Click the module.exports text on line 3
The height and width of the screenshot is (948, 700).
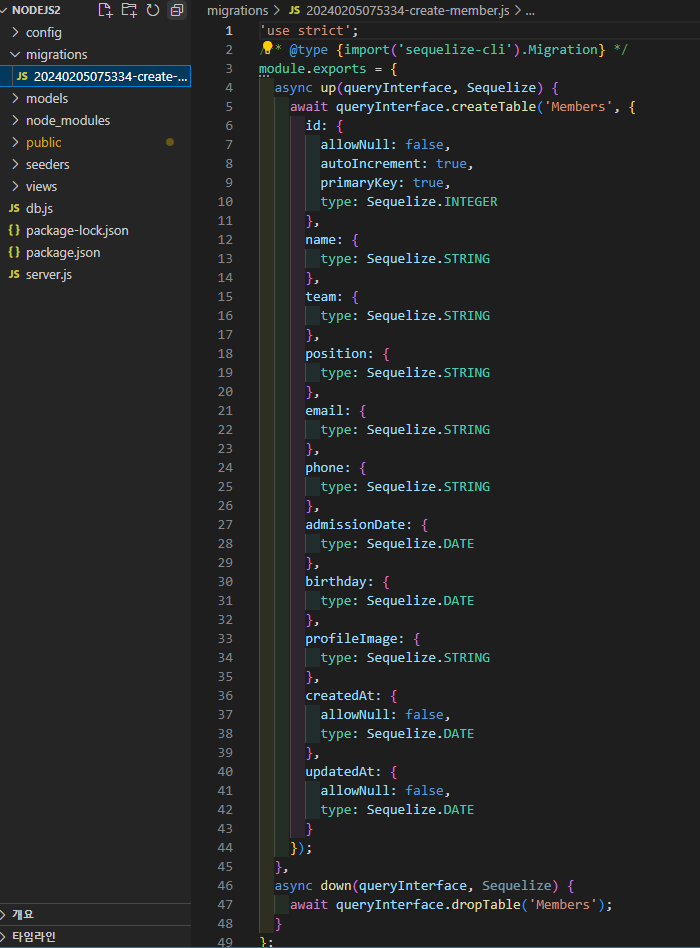pos(313,68)
